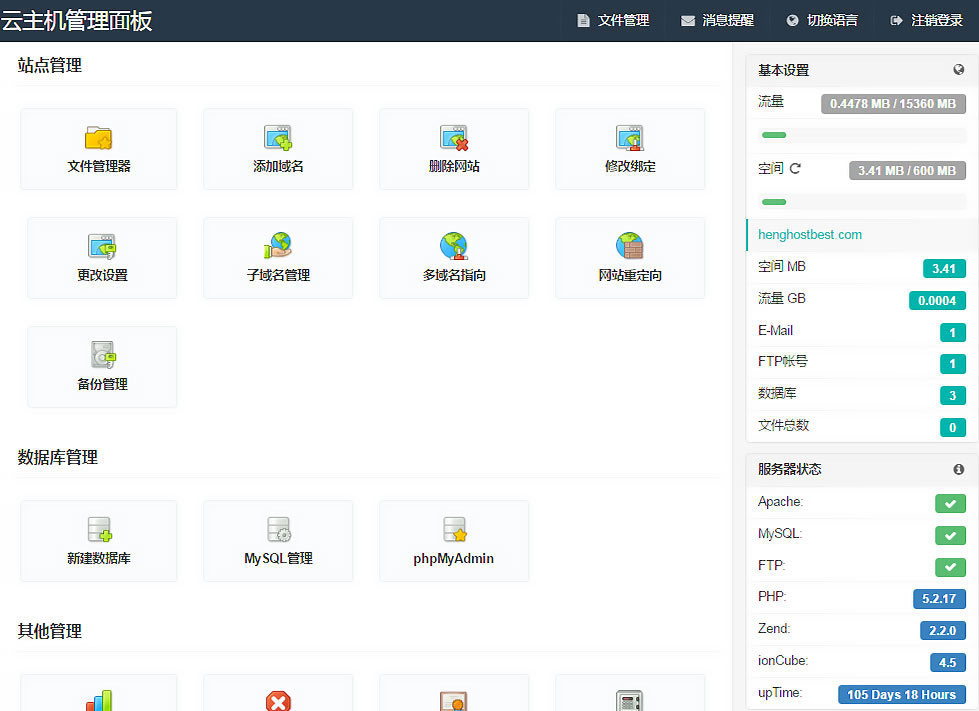This screenshot has height=711, width=979.
Task: Click the 服务器状态 panel title
Action: 789,469
